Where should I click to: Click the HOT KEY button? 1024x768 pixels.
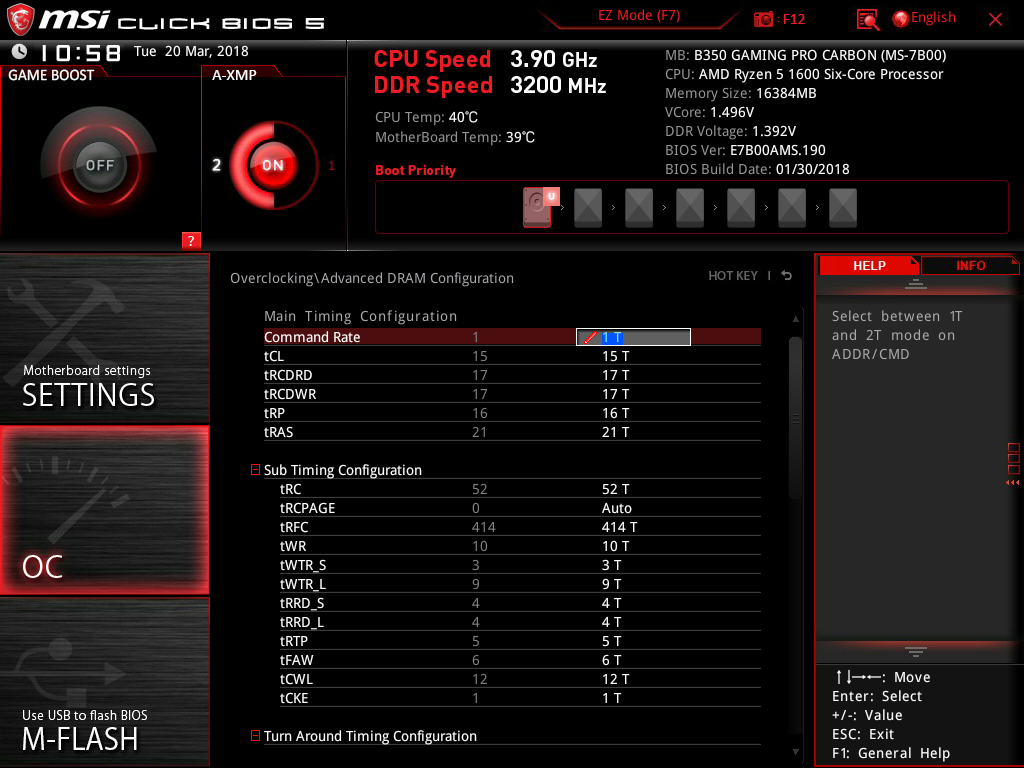pyautogui.click(x=733, y=276)
